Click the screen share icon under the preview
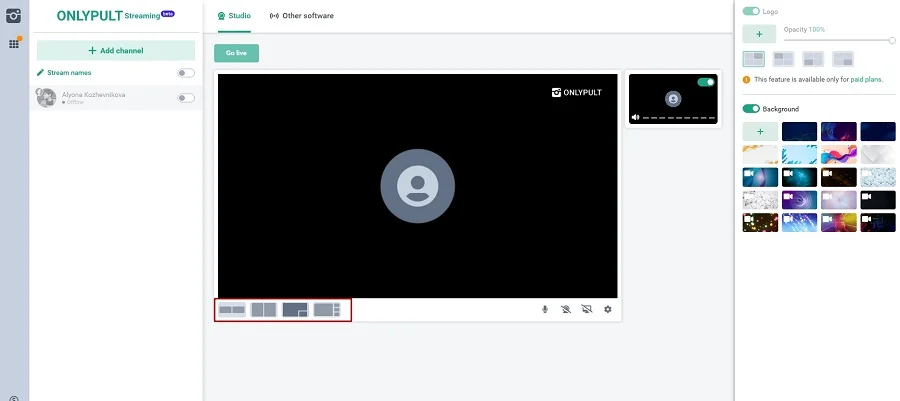Viewport: 900px width, 401px height. pyautogui.click(x=587, y=309)
